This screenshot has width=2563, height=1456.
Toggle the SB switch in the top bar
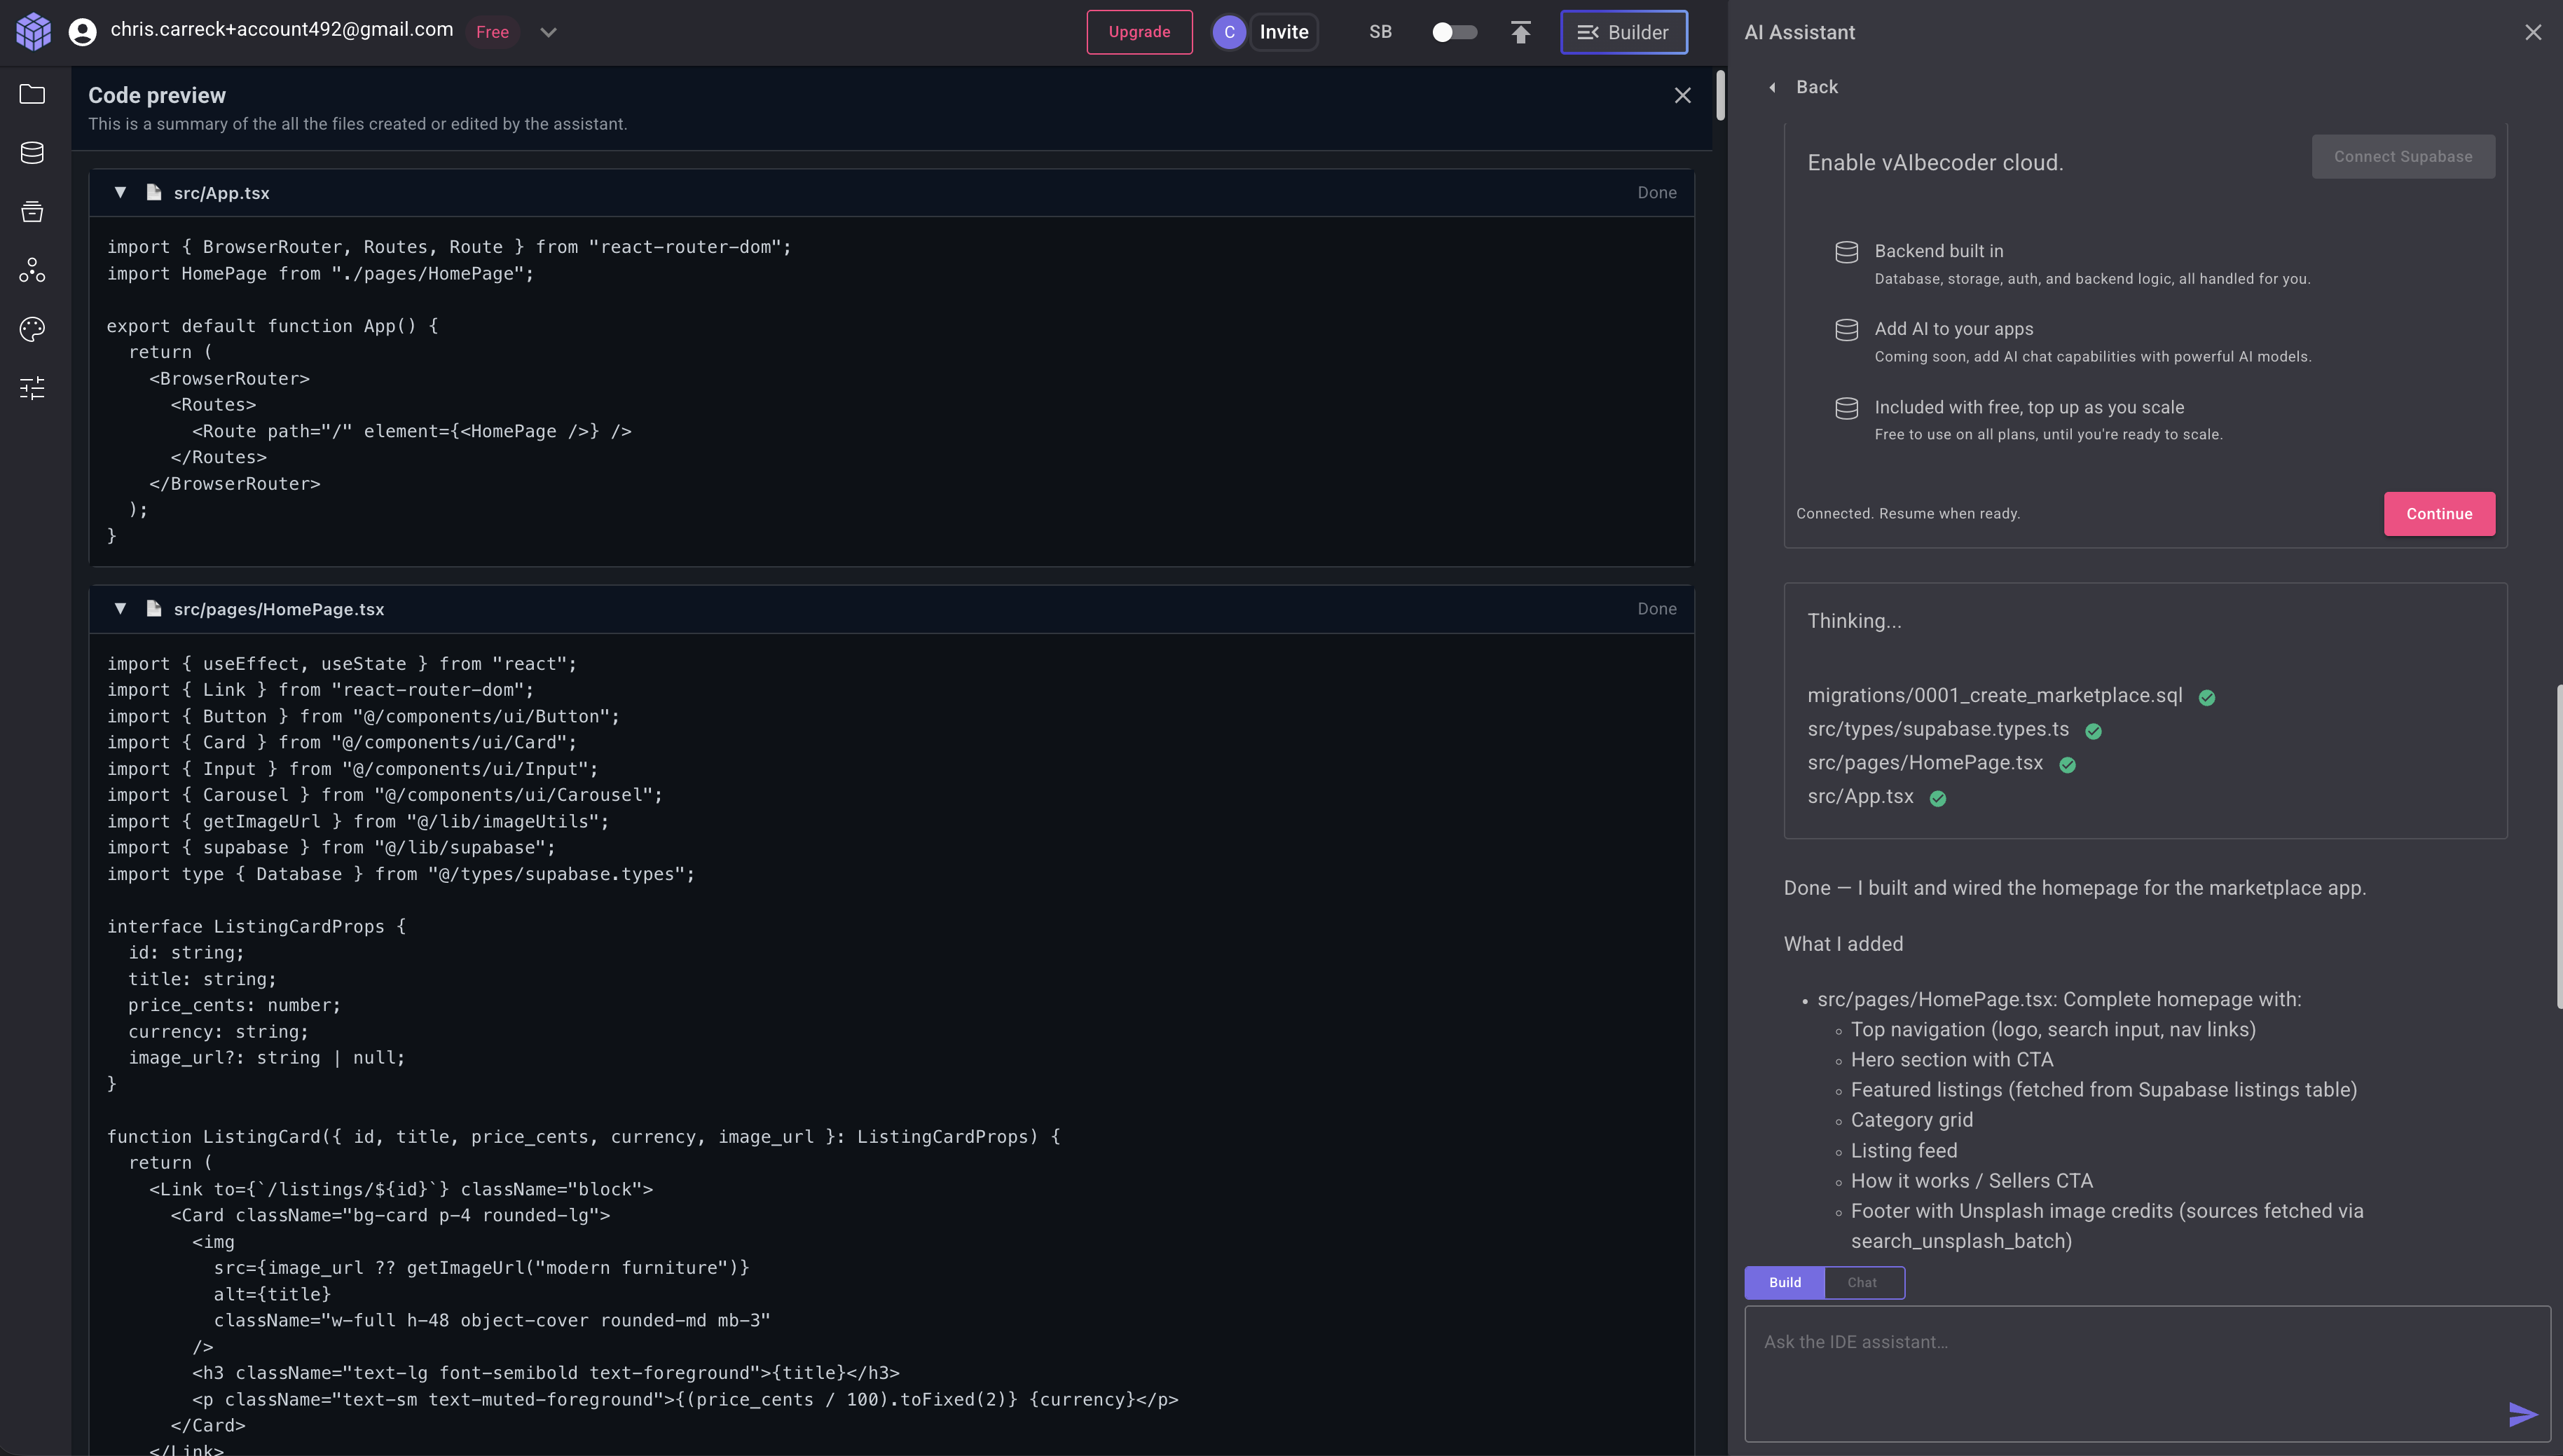(x=1455, y=32)
